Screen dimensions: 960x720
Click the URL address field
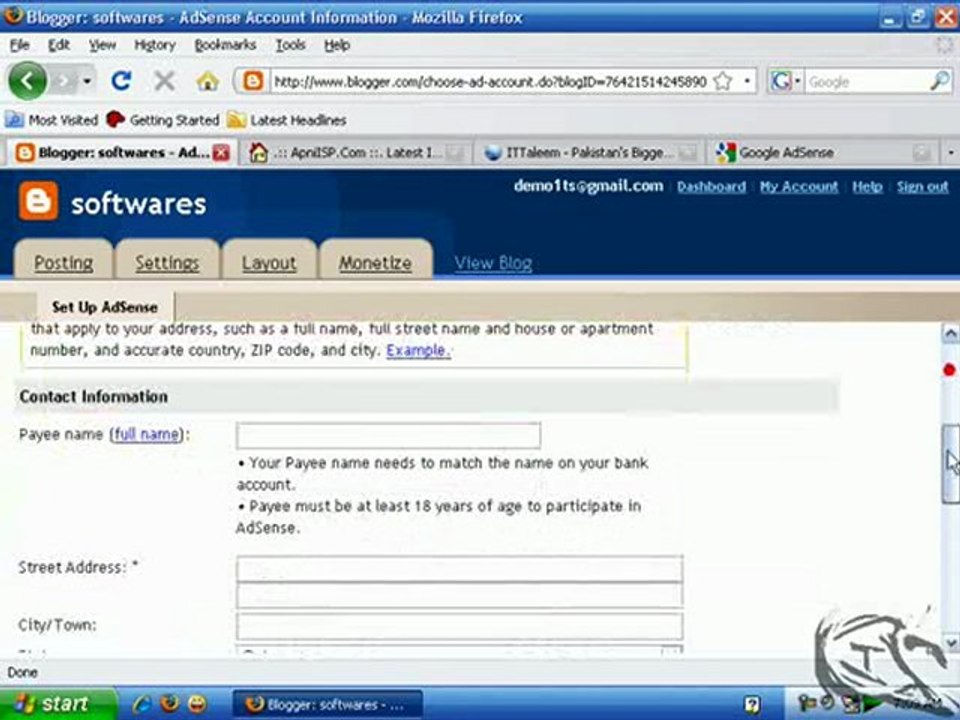click(490, 81)
